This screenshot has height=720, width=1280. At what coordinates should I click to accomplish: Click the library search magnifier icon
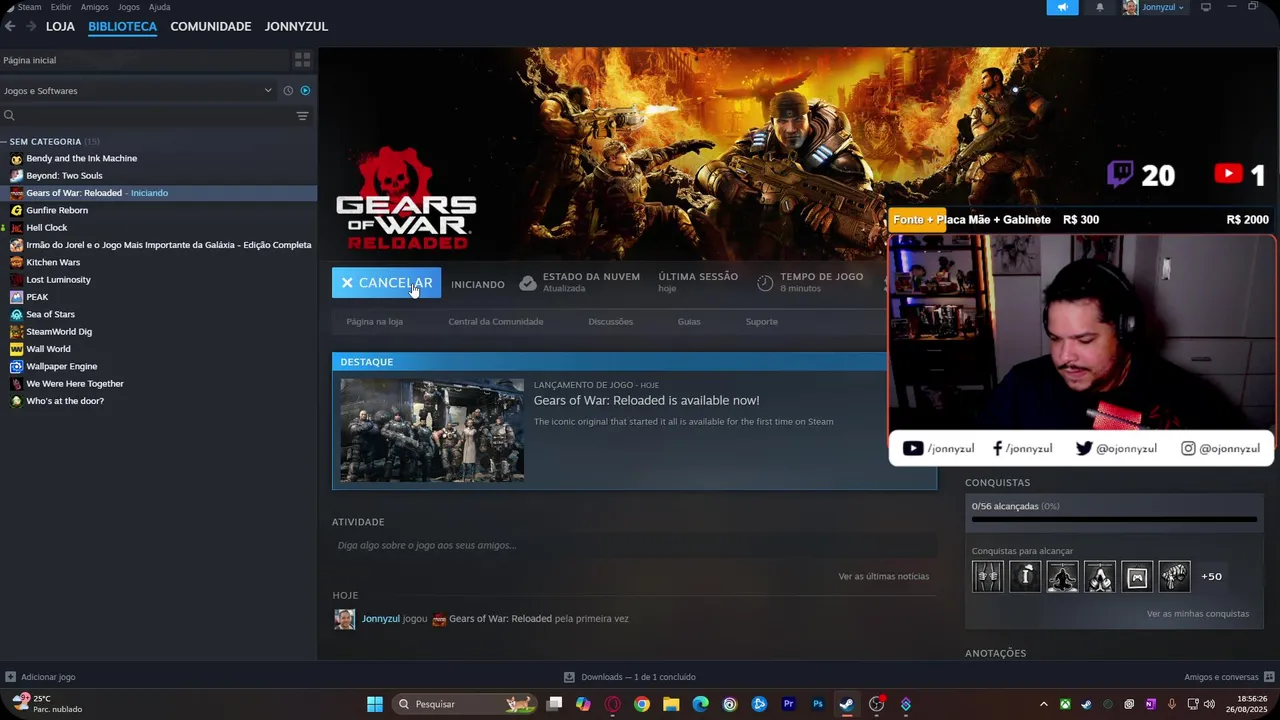click(x=9, y=116)
